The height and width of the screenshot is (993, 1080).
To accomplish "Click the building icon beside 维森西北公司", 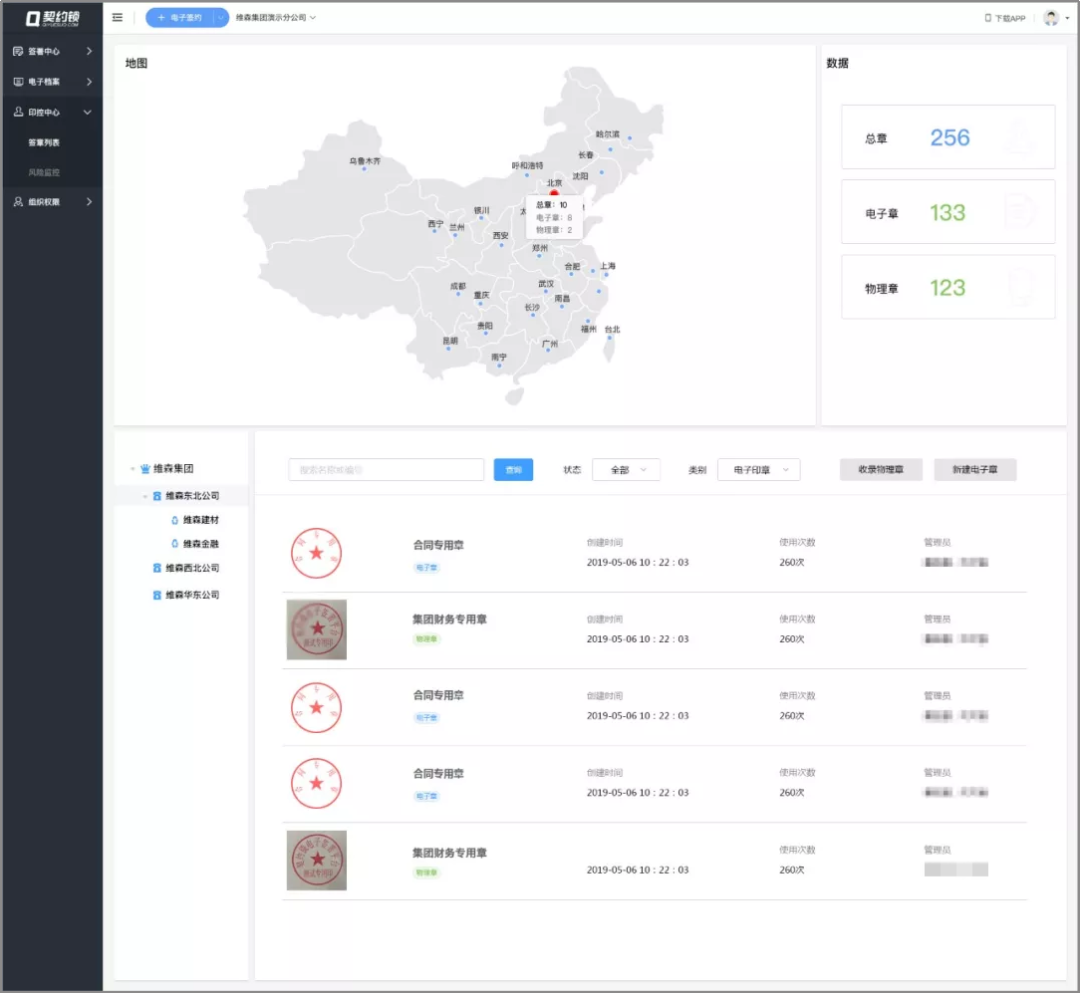I will (x=157, y=568).
